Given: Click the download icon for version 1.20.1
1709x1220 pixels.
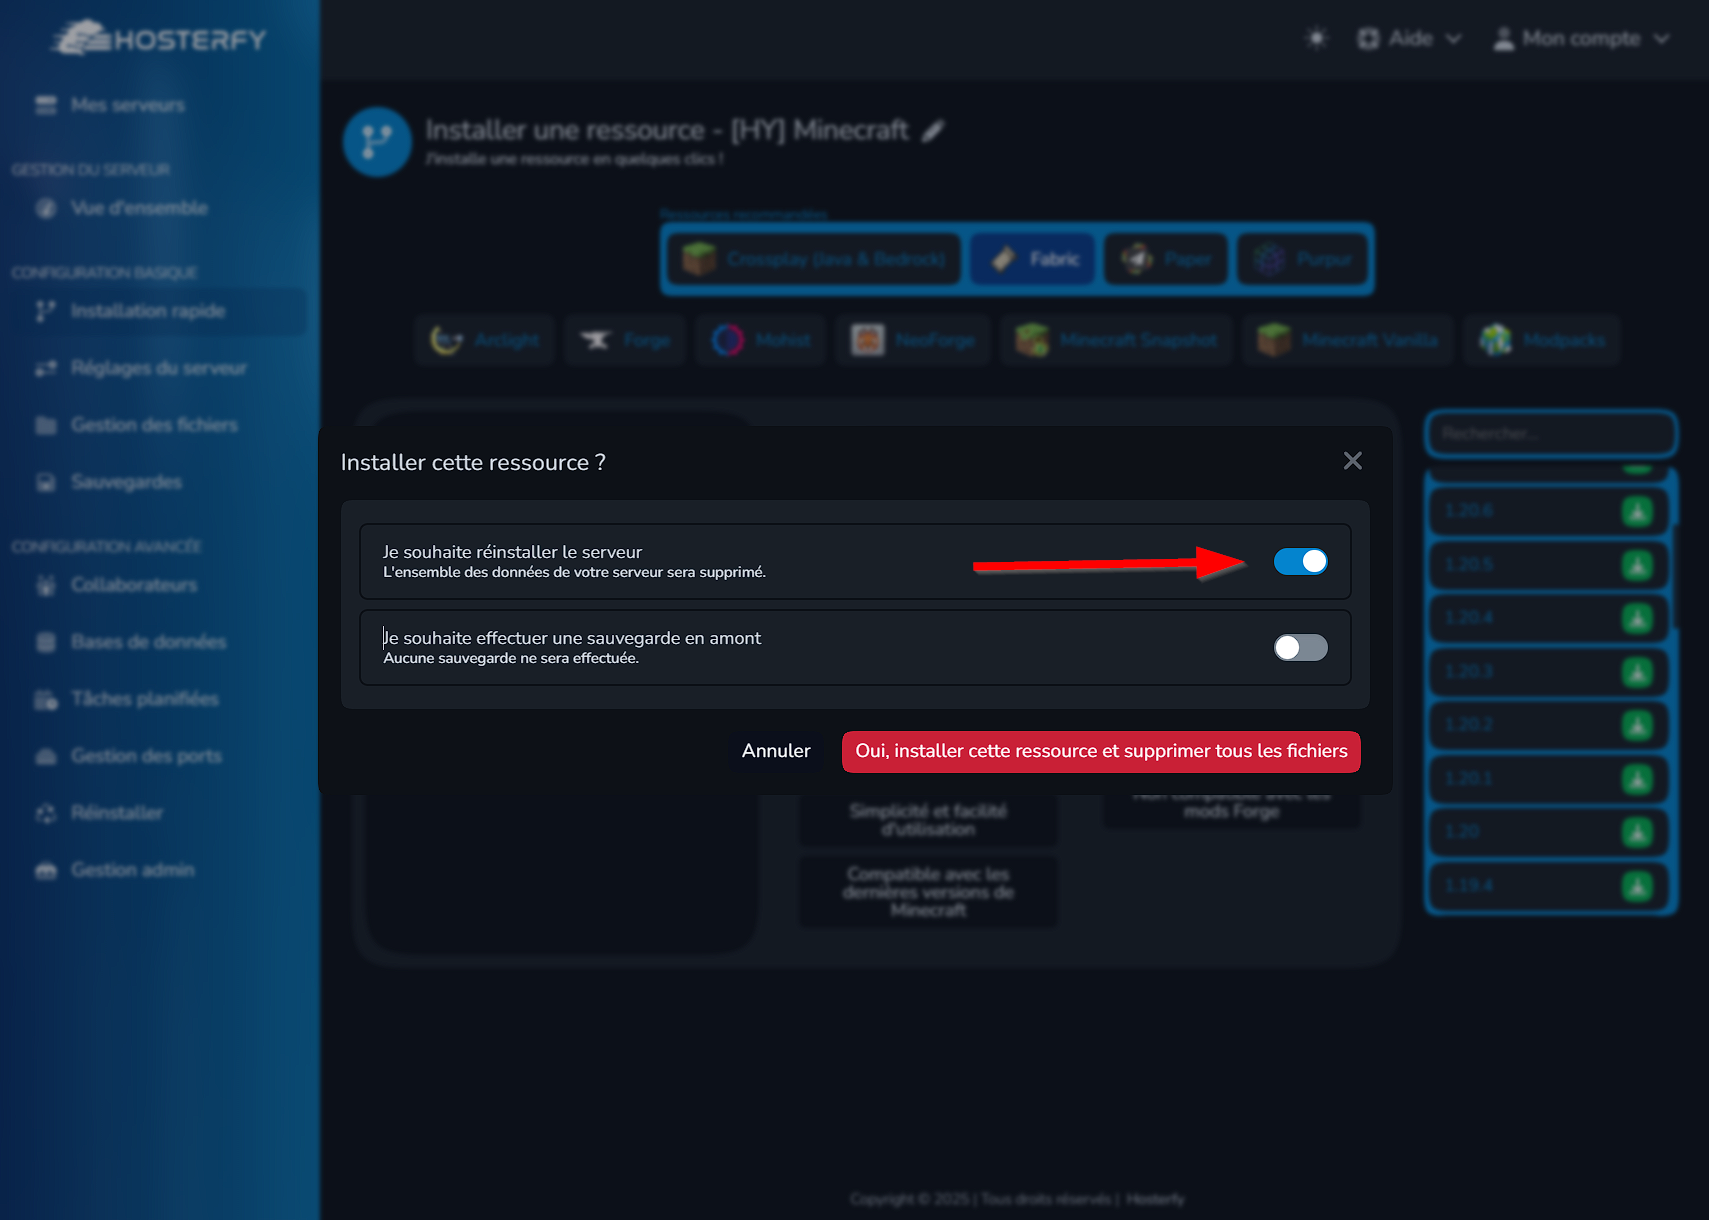Looking at the screenshot, I should 1637,779.
